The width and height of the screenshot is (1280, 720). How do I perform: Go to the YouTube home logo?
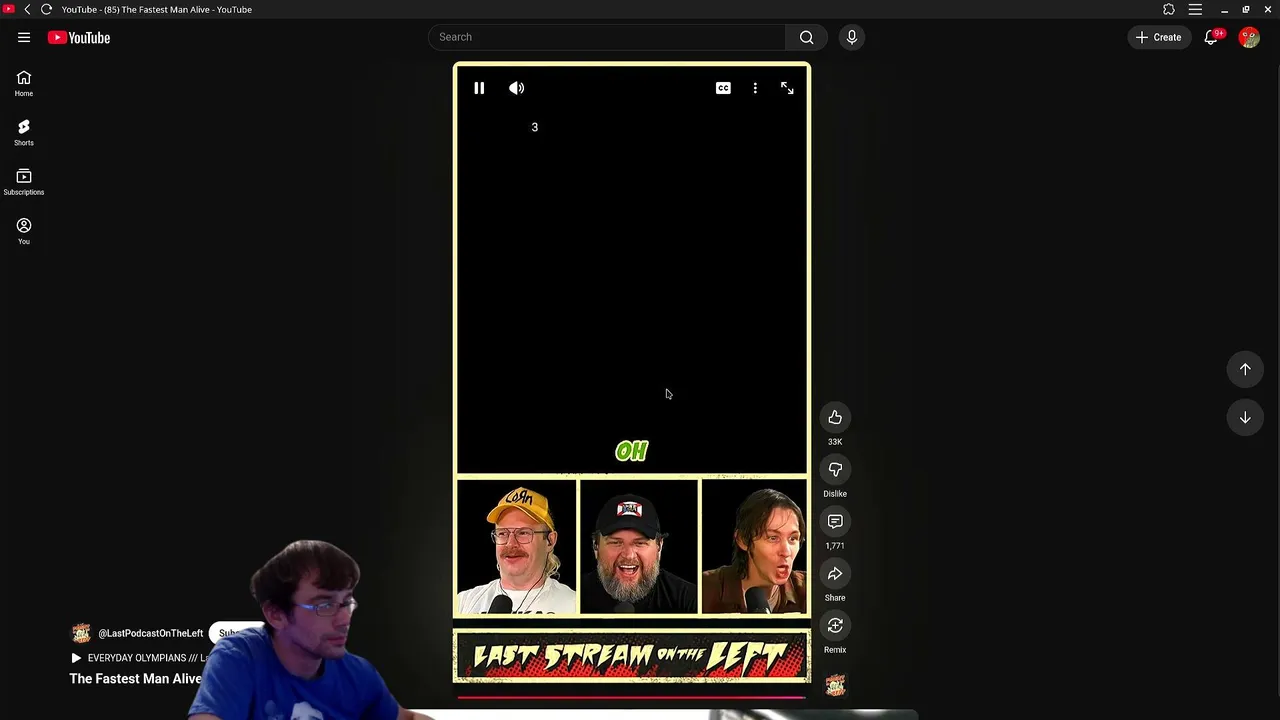coord(79,37)
